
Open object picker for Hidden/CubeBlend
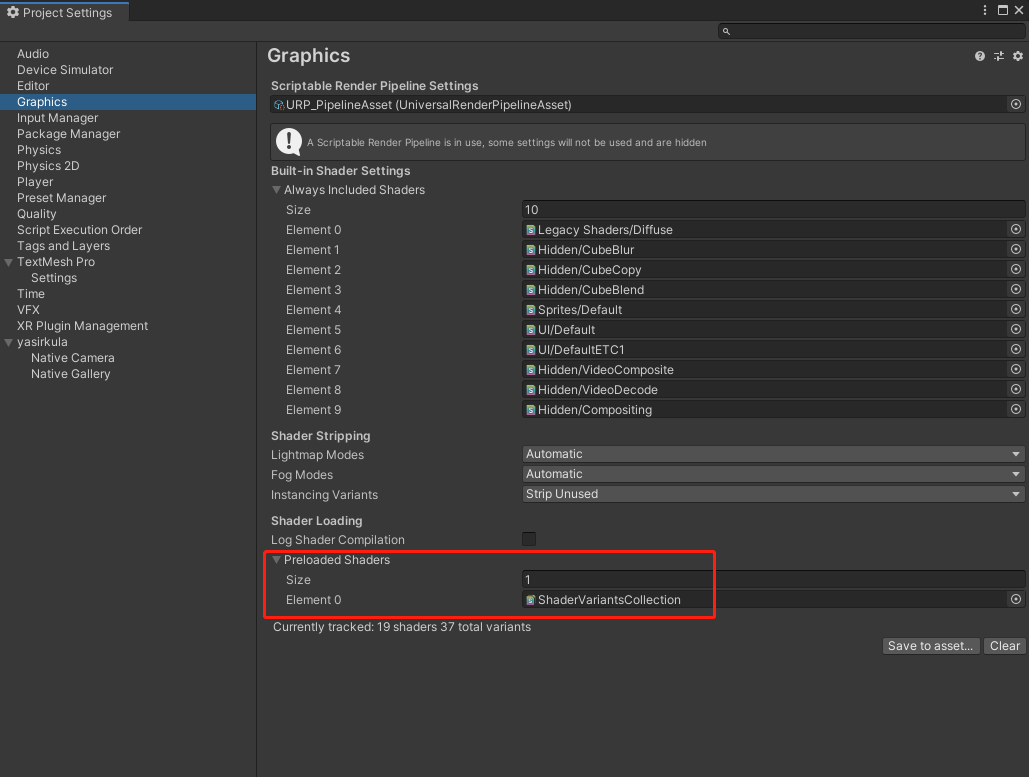(1015, 289)
